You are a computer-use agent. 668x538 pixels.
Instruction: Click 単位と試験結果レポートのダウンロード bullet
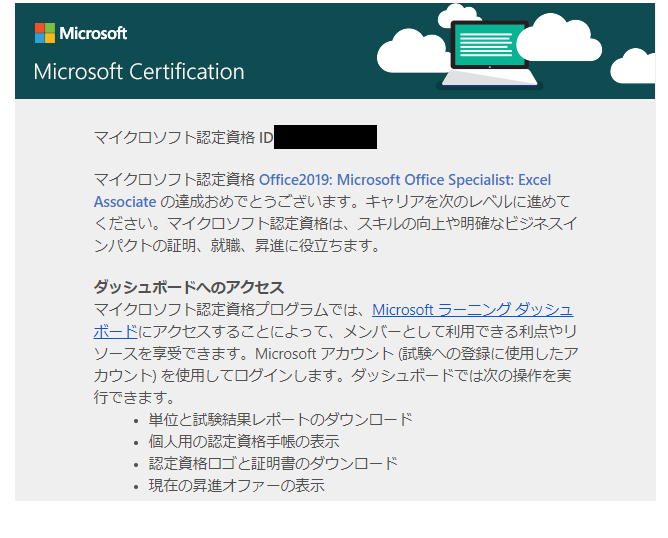pyautogui.click(x=281, y=420)
